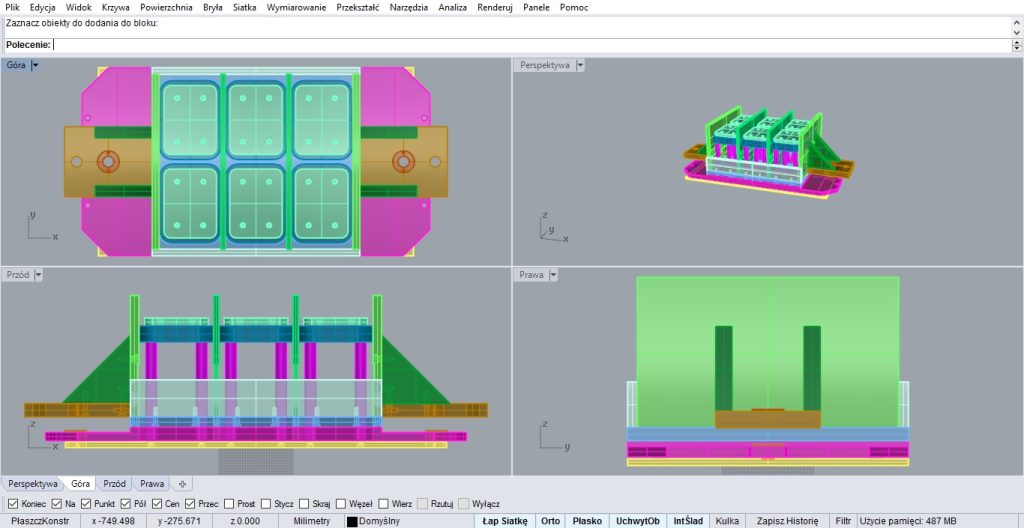Open the Filtr selection filter
The height and width of the screenshot is (528, 1024).
(842, 521)
